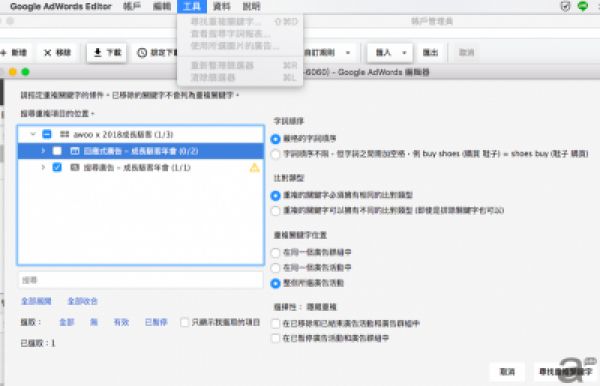Select 重複的關鍵字必須擁有相同的比對類型 radio
This screenshot has width=600, height=386.
(275, 195)
